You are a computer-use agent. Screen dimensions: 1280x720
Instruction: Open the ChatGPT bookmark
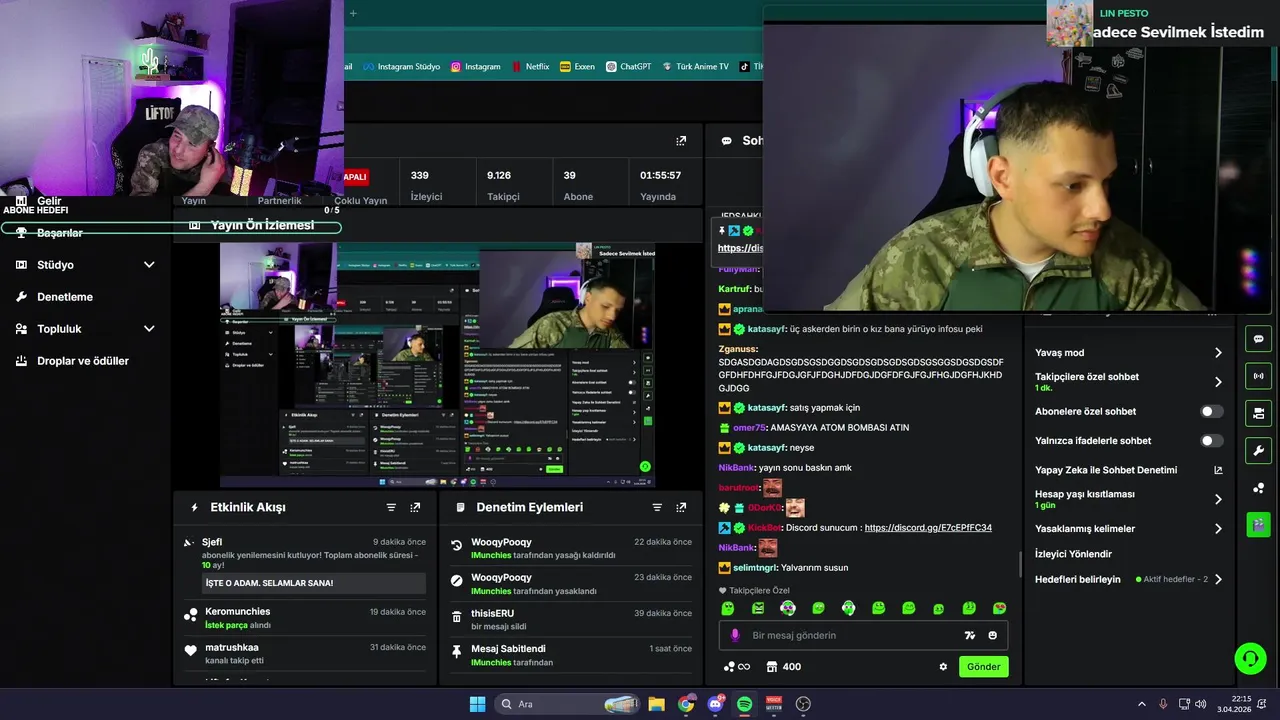[628, 67]
